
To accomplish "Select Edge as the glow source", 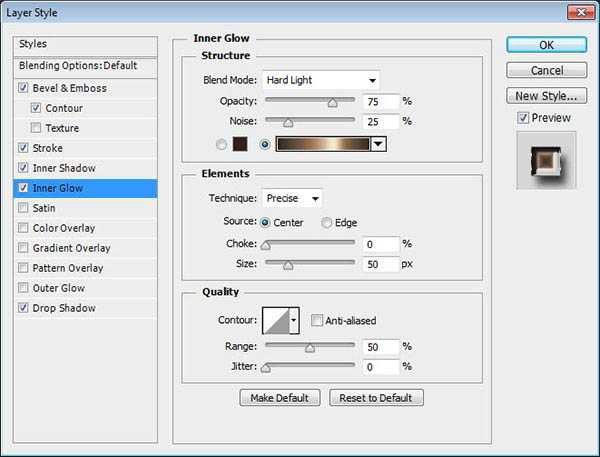I will pyautogui.click(x=327, y=223).
